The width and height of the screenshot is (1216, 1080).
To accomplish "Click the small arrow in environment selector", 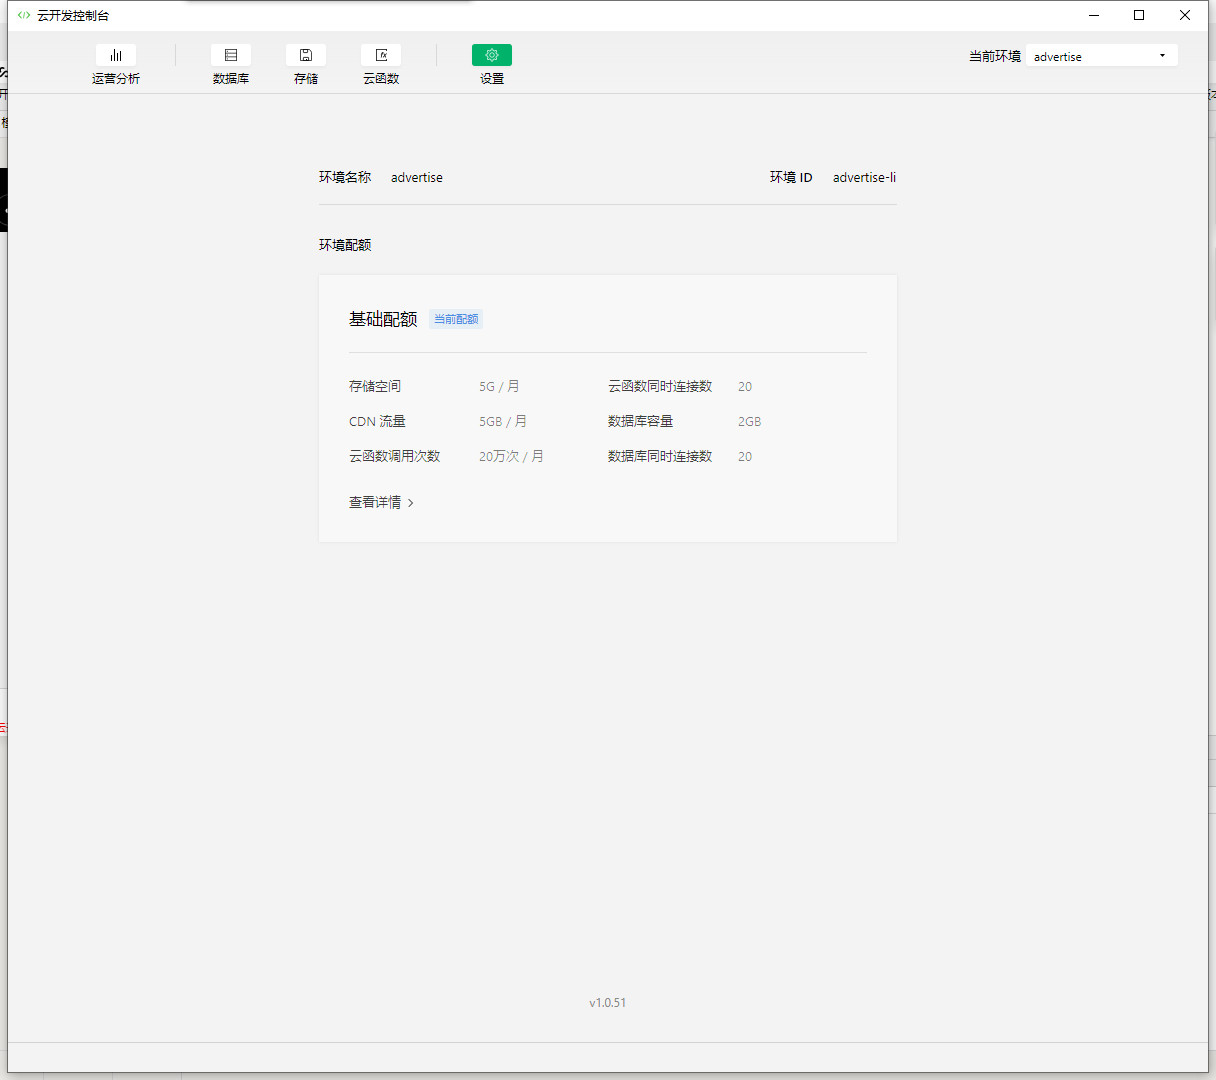I will [1162, 56].
